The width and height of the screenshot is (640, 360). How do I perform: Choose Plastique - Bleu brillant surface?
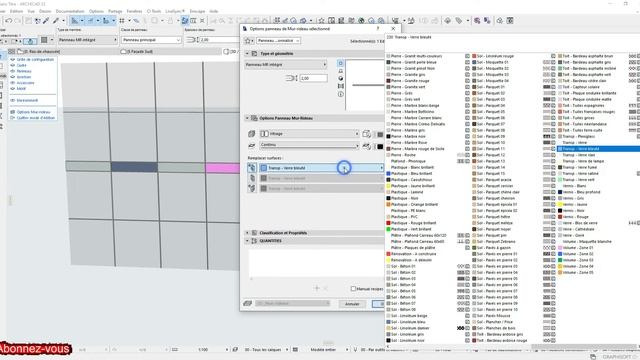(x=412, y=173)
